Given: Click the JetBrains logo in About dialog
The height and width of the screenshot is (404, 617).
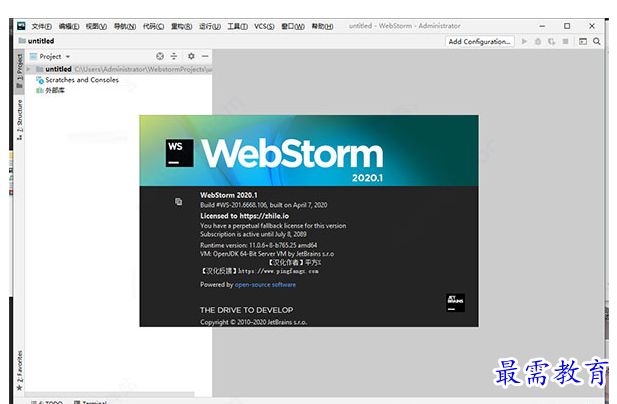Looking at the screenshot, I should [455, 303].
